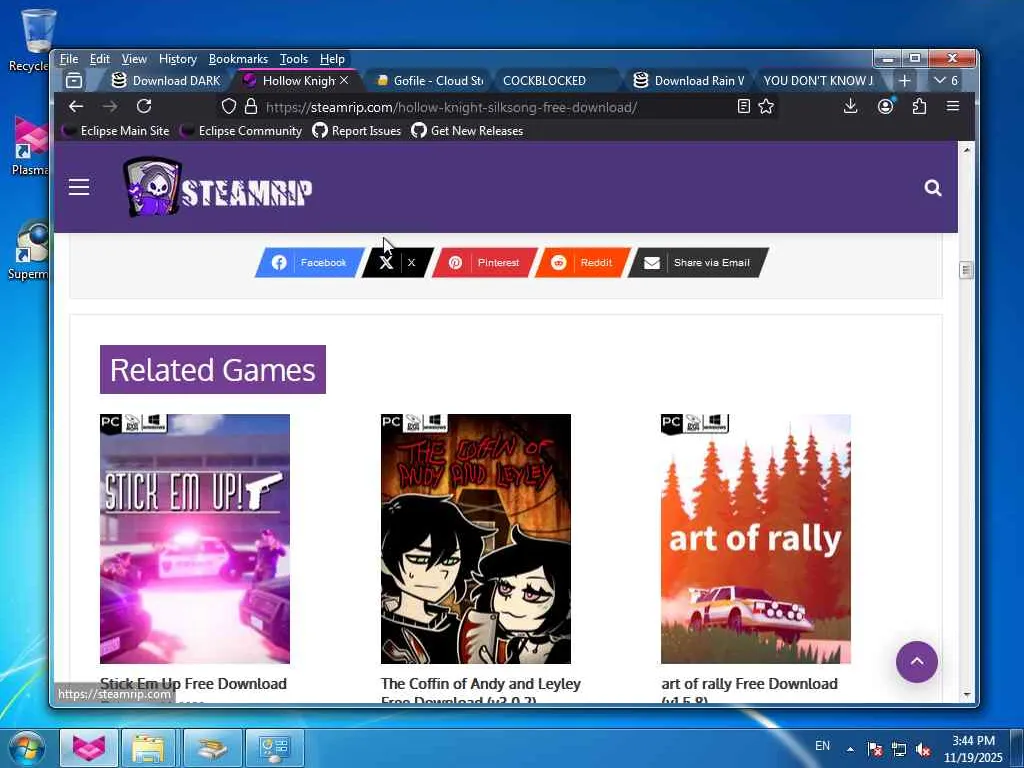The height and width of the screenshot is (768, 1024).
Task: Share the page on Facebook
Action: tap(310, 263)
